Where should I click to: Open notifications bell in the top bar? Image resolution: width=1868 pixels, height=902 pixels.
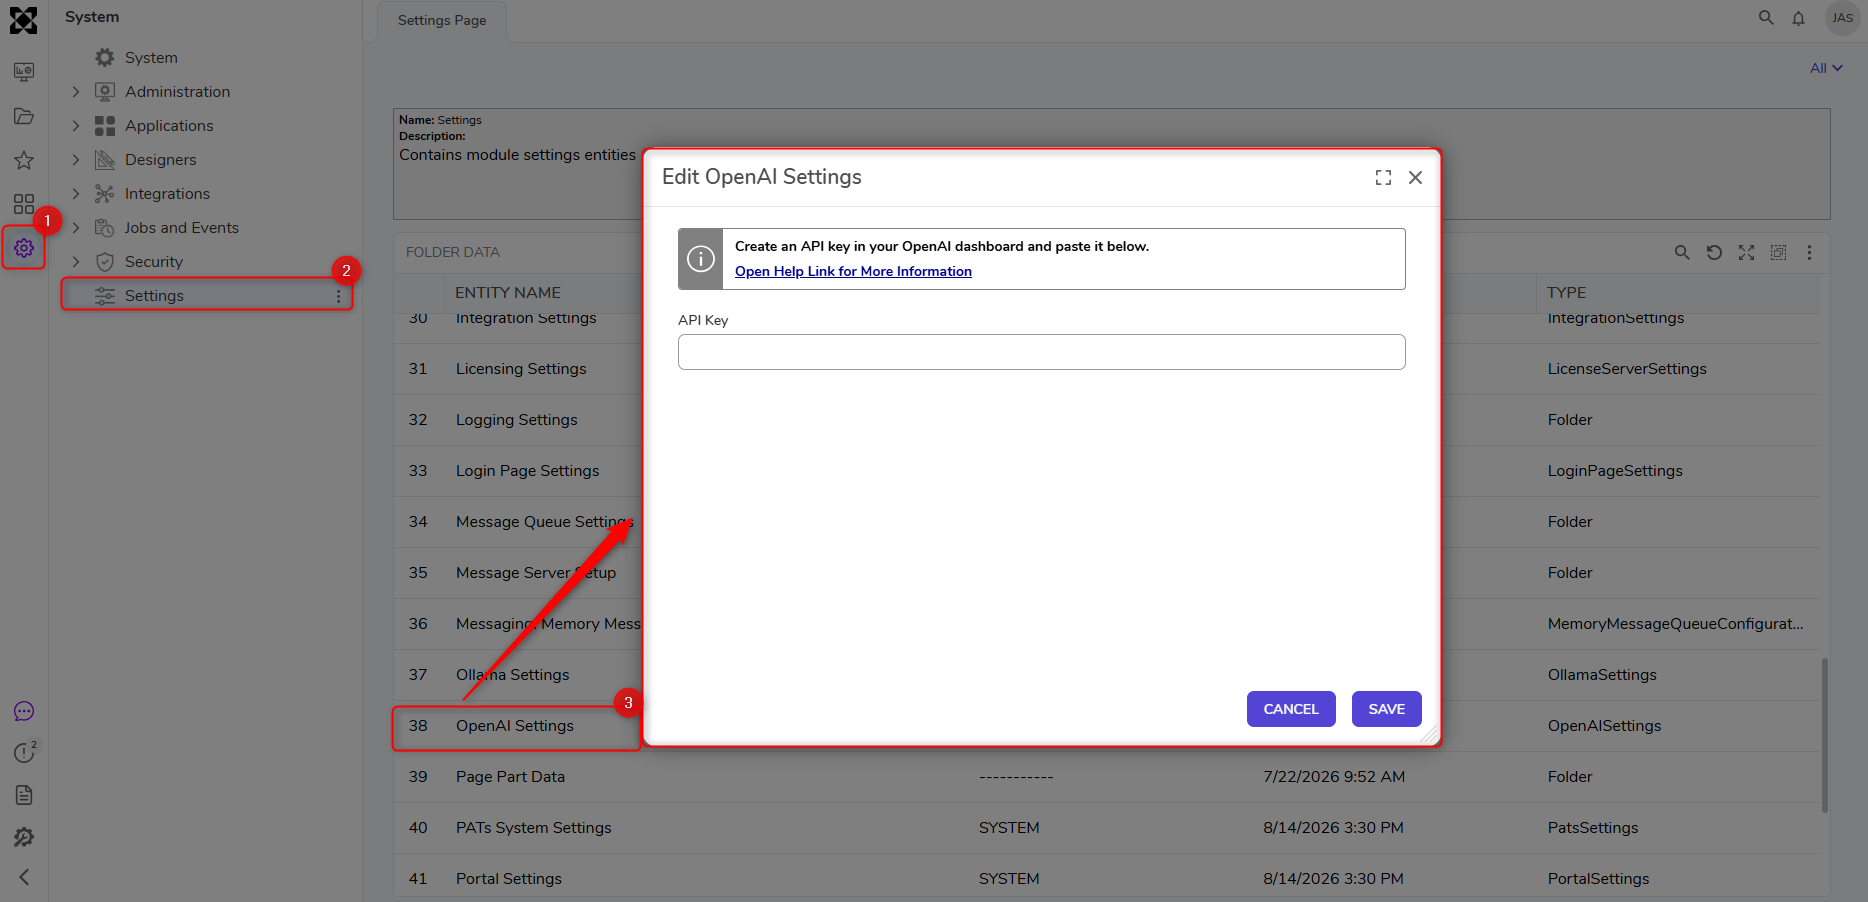click(1798, 18)
